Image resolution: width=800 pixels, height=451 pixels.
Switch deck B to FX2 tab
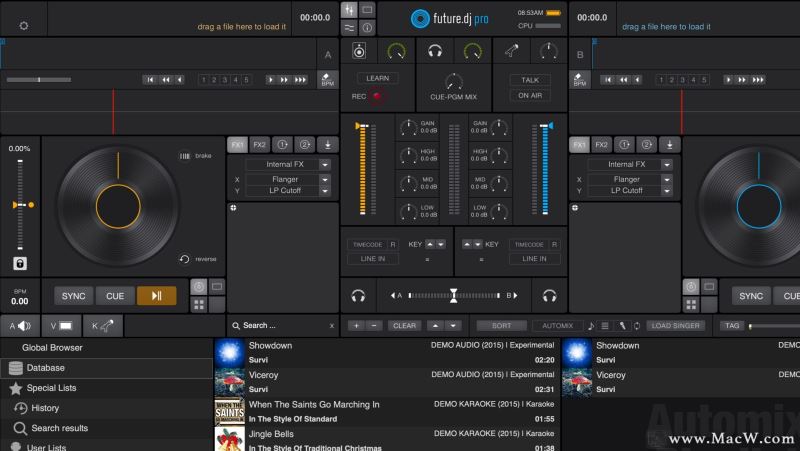pyautogui.click(x=602, y=145)
